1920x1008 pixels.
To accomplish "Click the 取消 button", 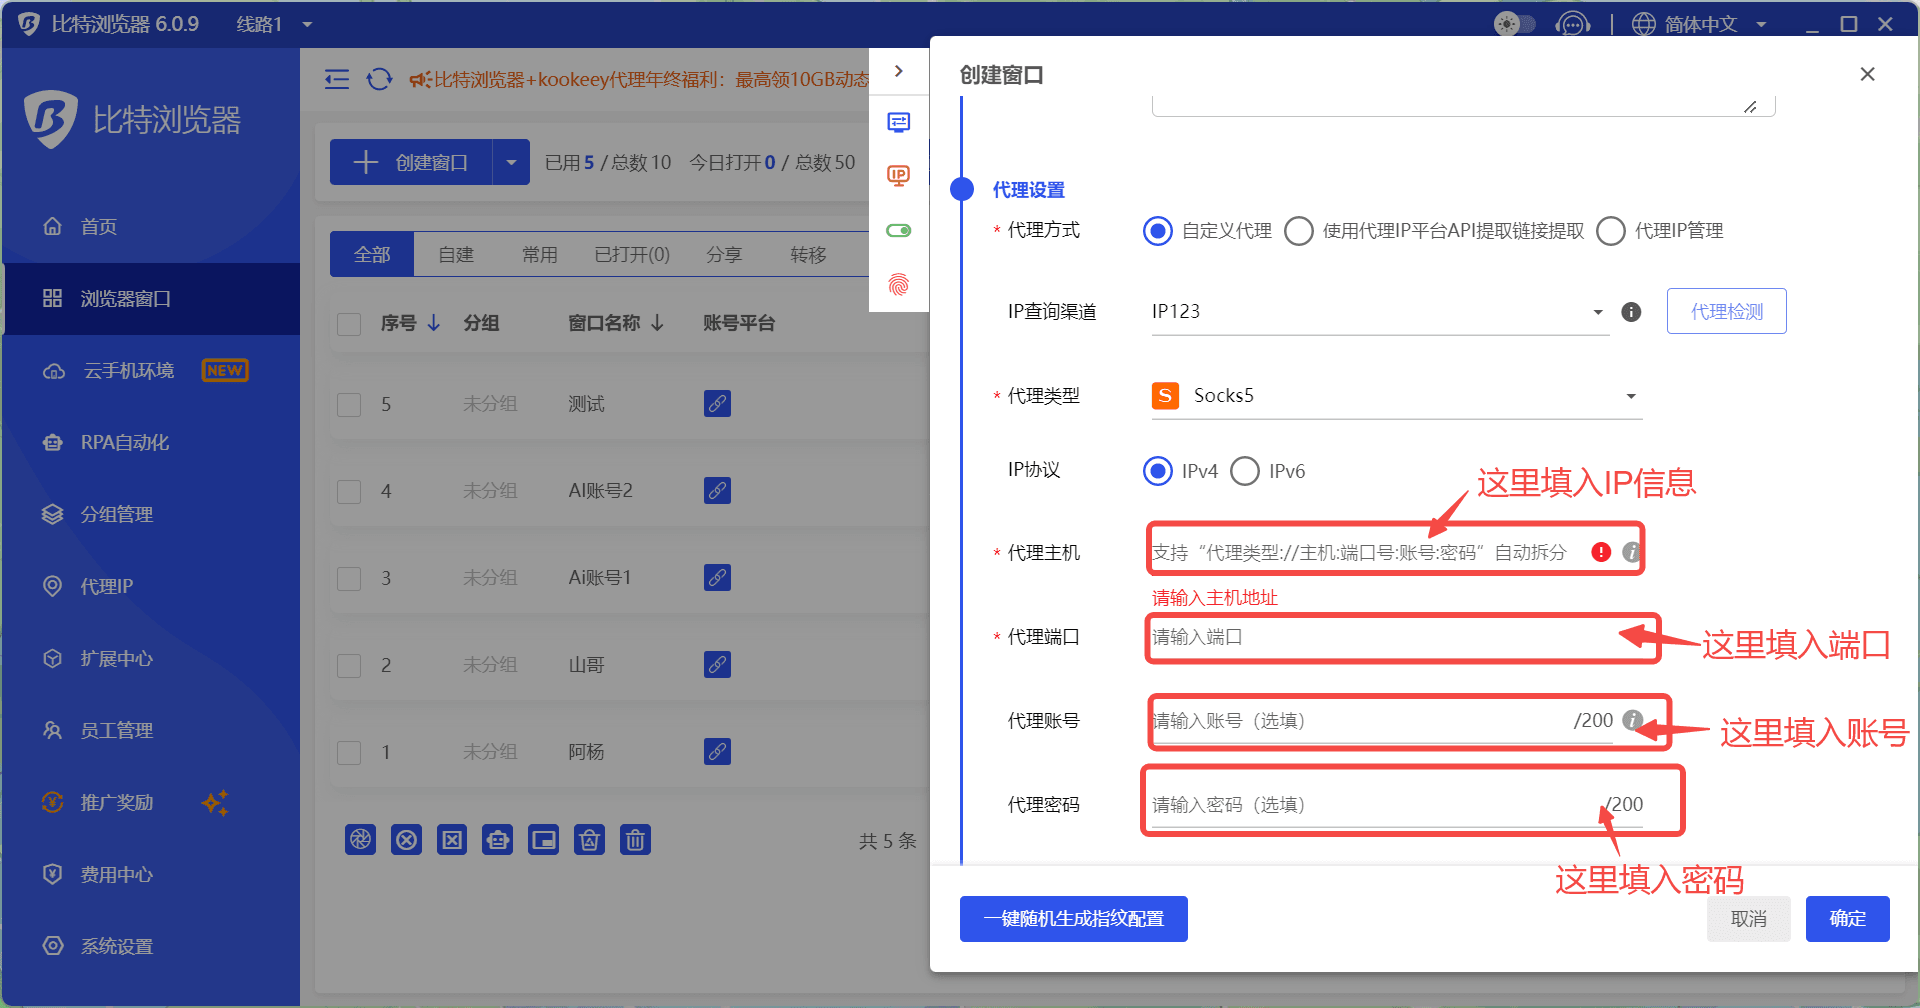I will click(x=1748, y=919).
